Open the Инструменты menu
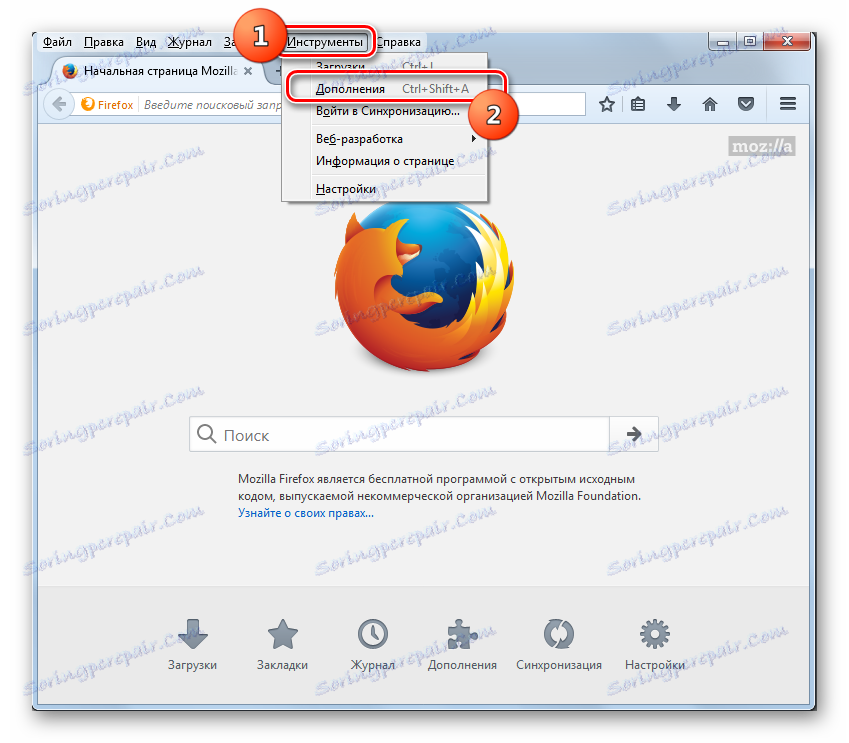 point(325,42)
